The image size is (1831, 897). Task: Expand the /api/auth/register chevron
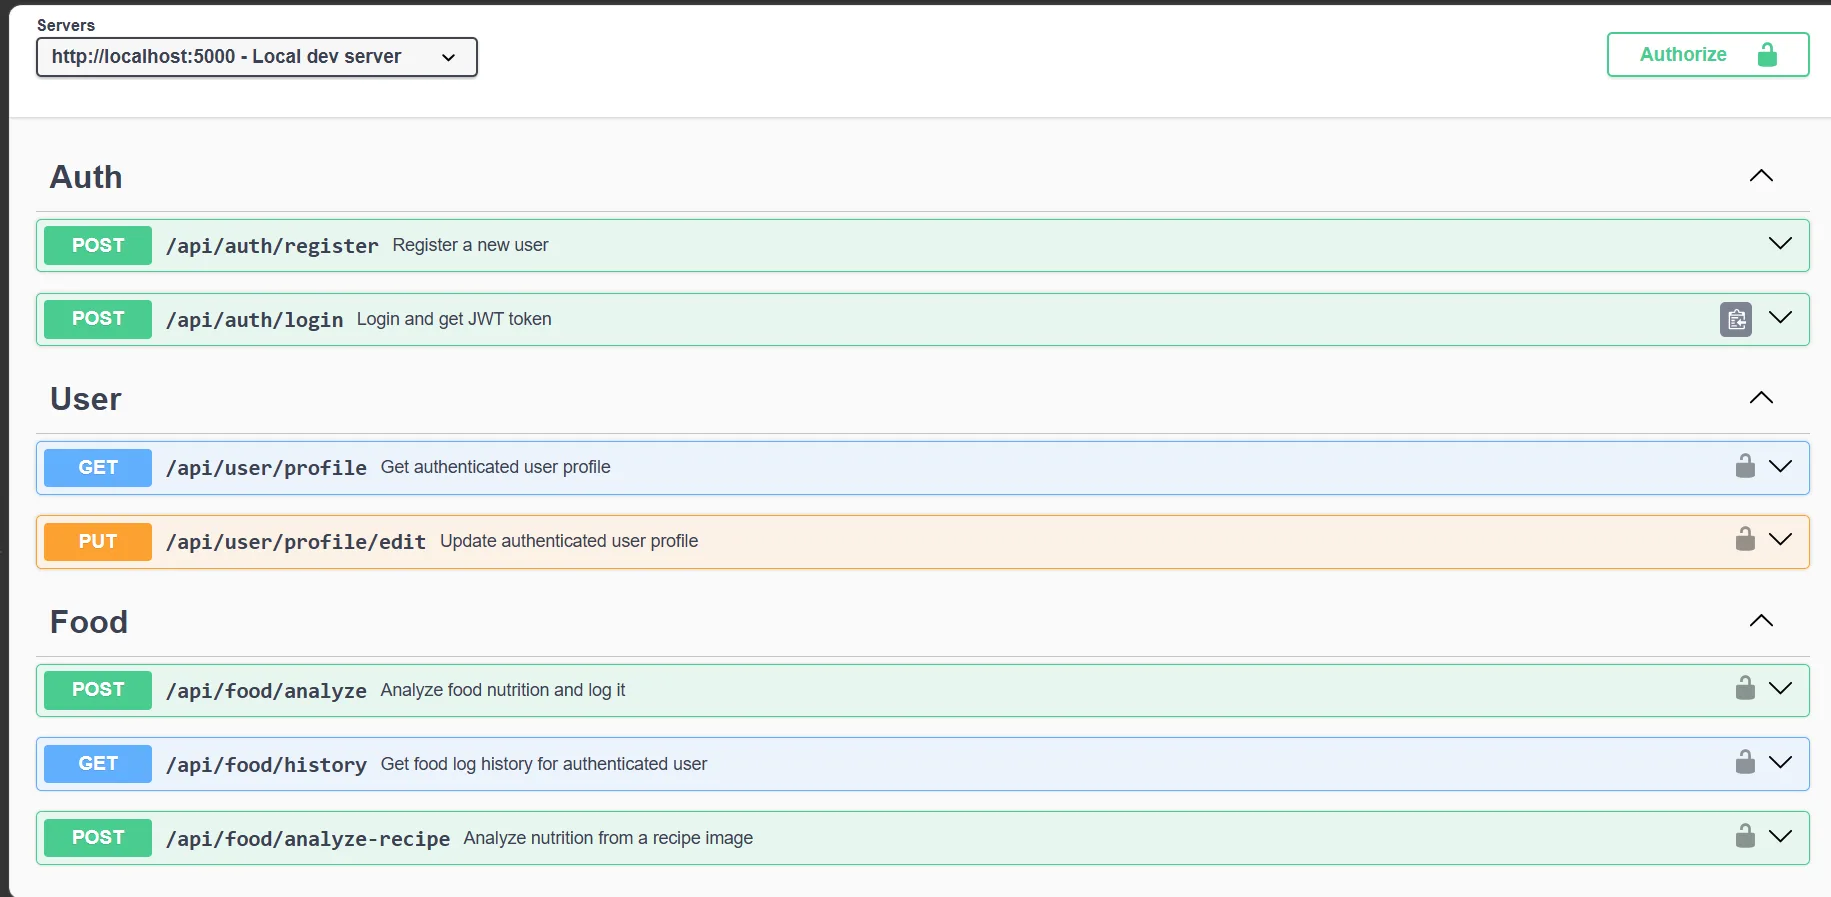1780,244
